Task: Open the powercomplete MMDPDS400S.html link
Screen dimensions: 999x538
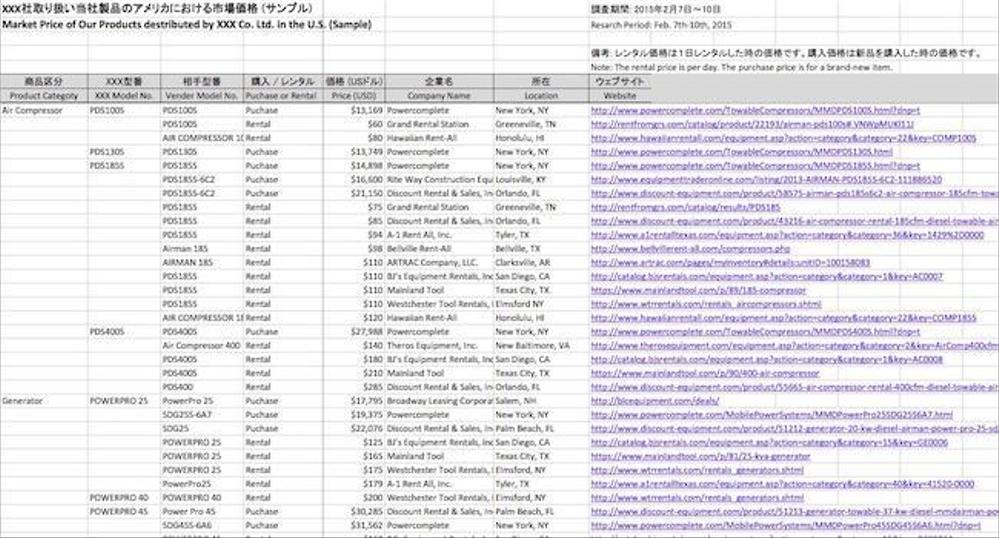Action: tap(755, 331)
